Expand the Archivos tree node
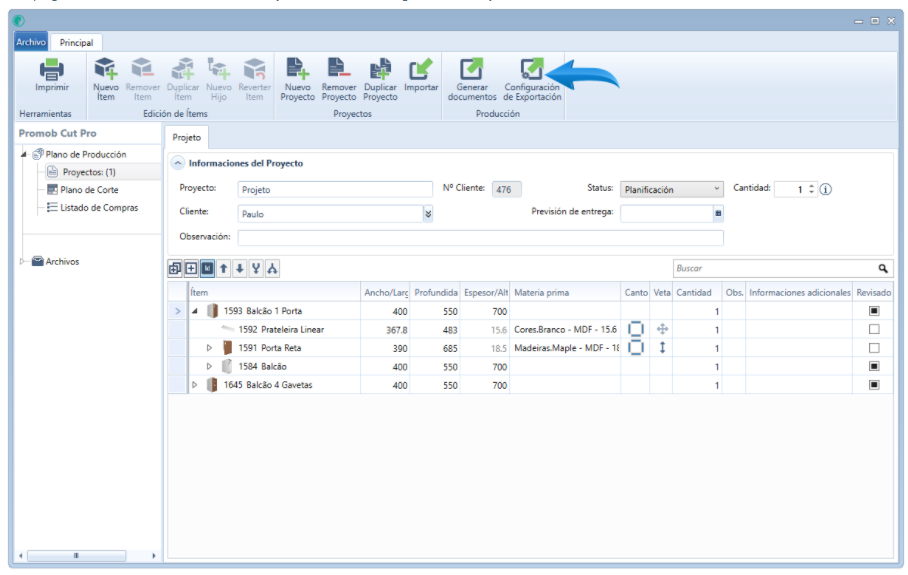 click(23, 261)
